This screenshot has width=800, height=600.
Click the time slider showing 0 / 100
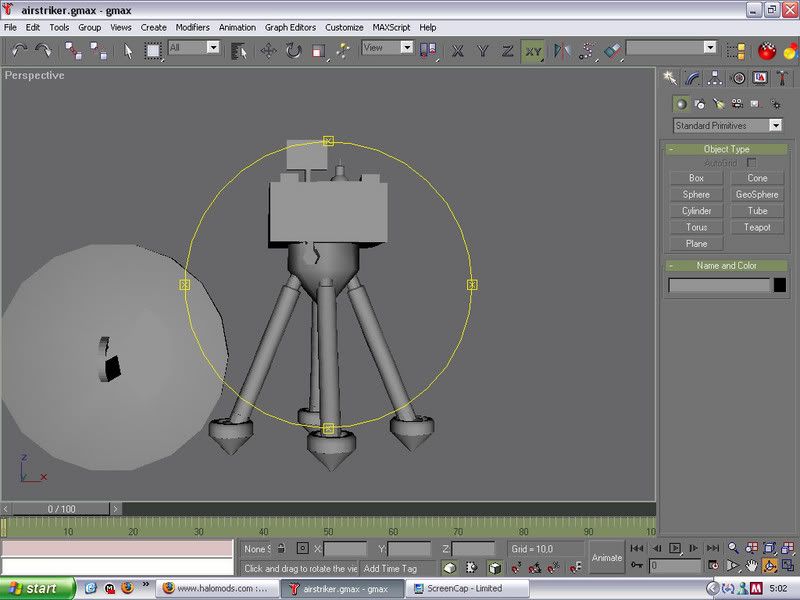click(61, 509)
